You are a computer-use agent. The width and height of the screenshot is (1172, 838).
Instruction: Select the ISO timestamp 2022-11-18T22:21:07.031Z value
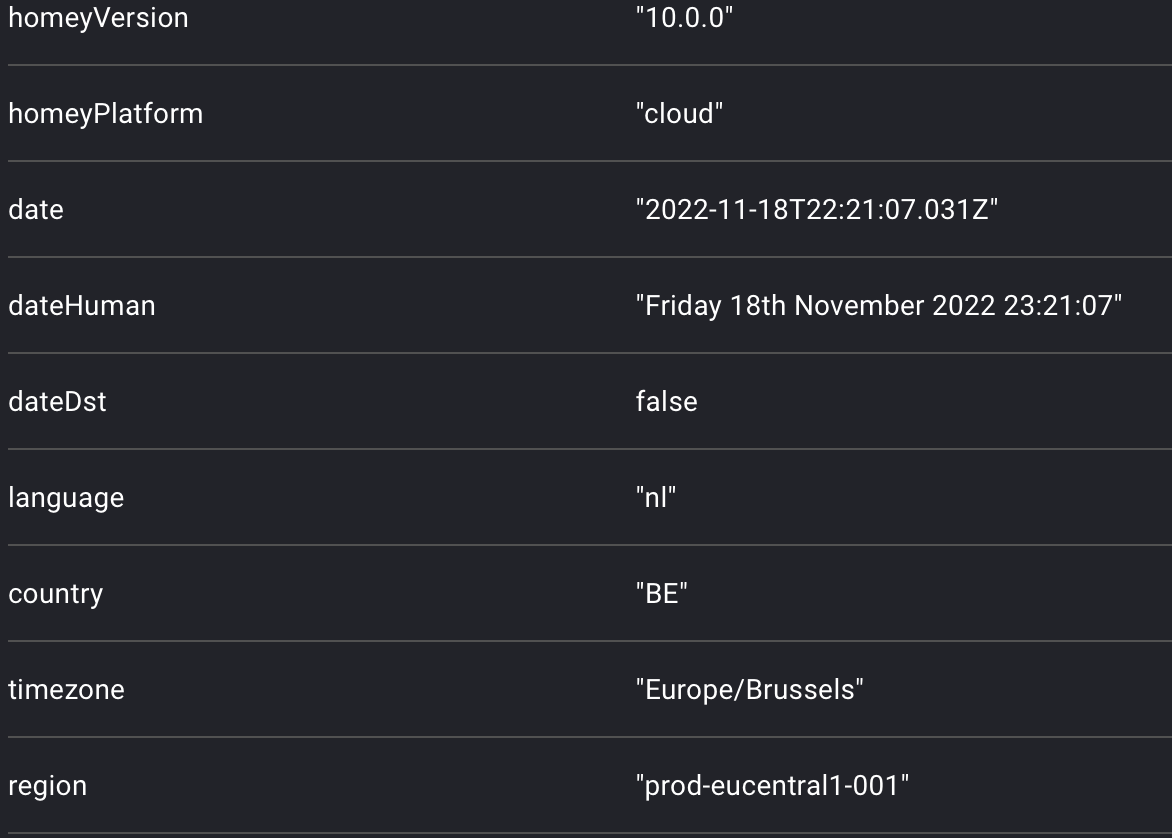point(817,210)
